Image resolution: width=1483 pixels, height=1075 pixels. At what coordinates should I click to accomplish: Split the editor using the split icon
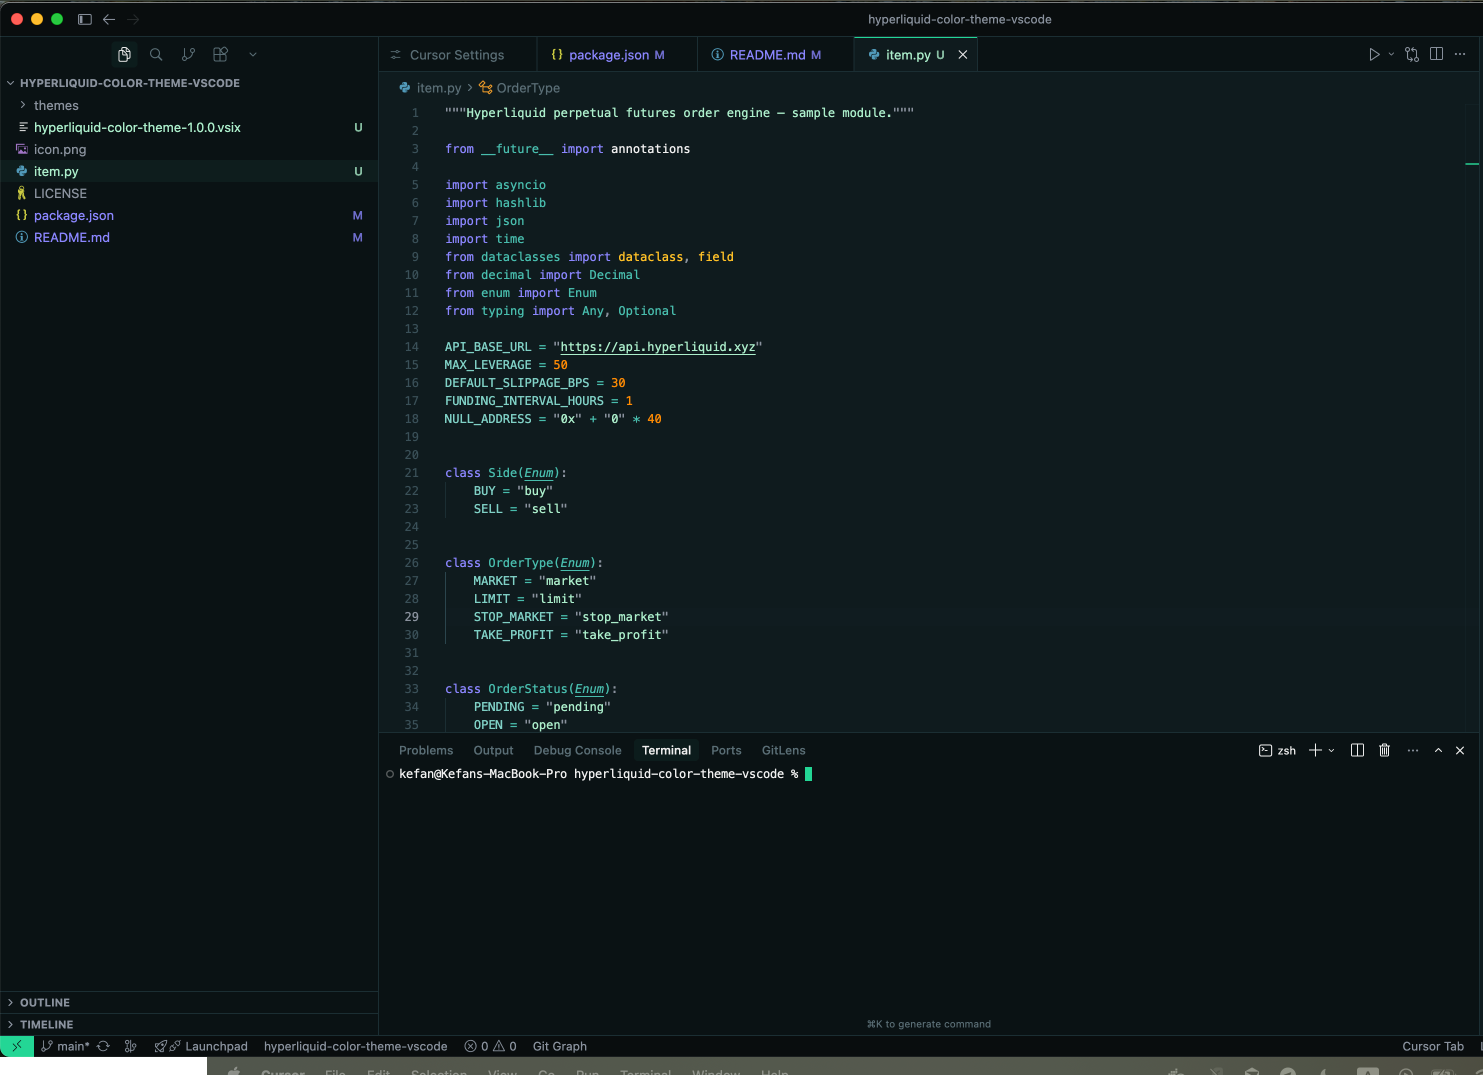pos(1437,54)
